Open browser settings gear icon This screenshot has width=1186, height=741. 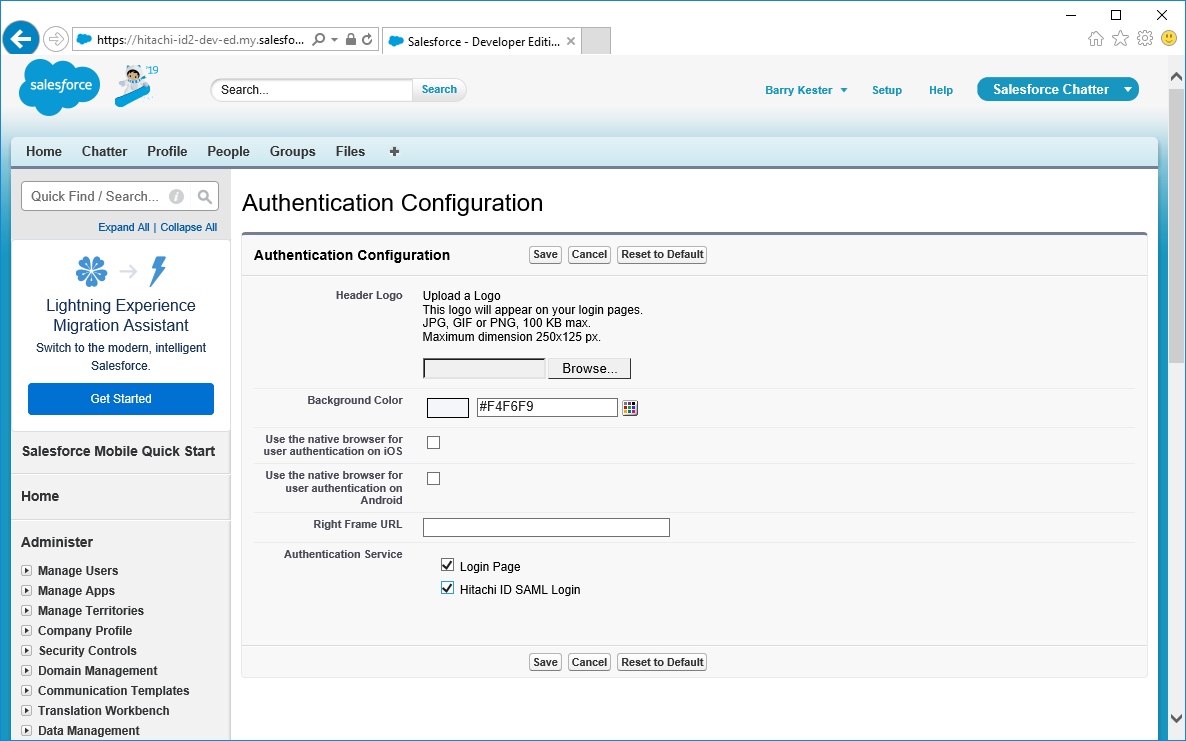1145,38
